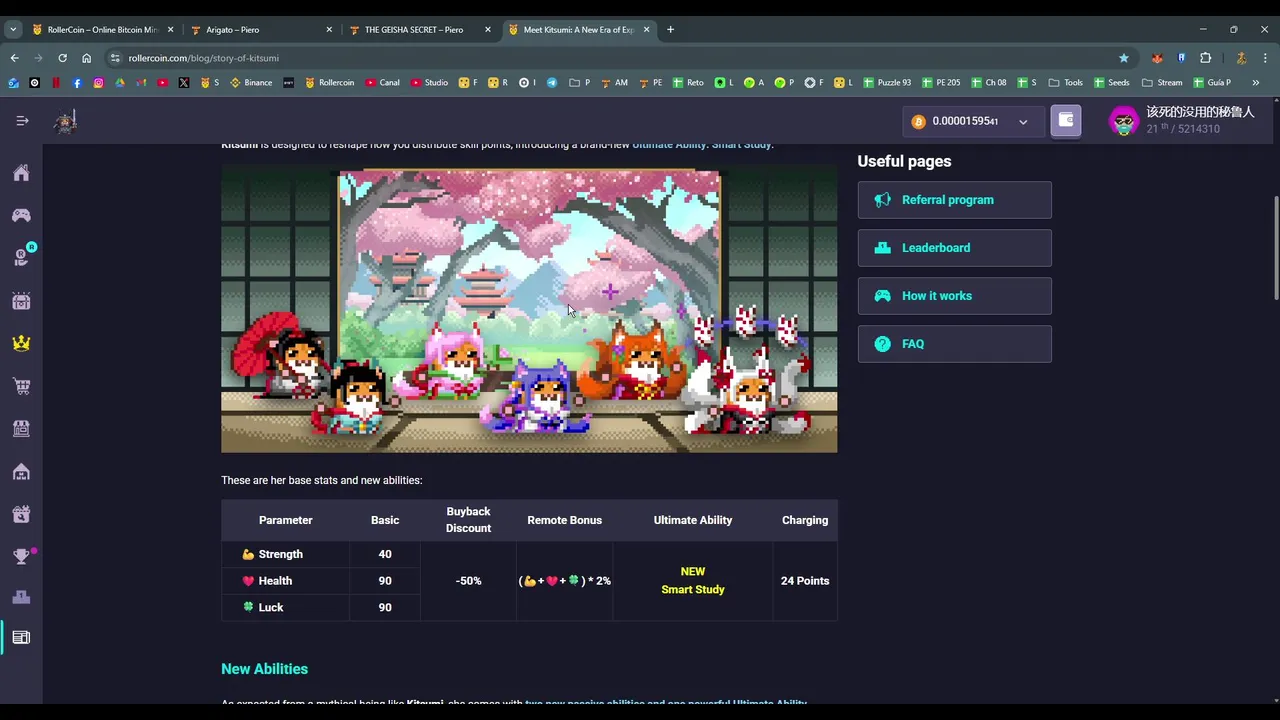Open the crafting toolbox sidebar icon
Image resolution: width=1280 pixels, height=720 pixels.
tap(21, 514)
